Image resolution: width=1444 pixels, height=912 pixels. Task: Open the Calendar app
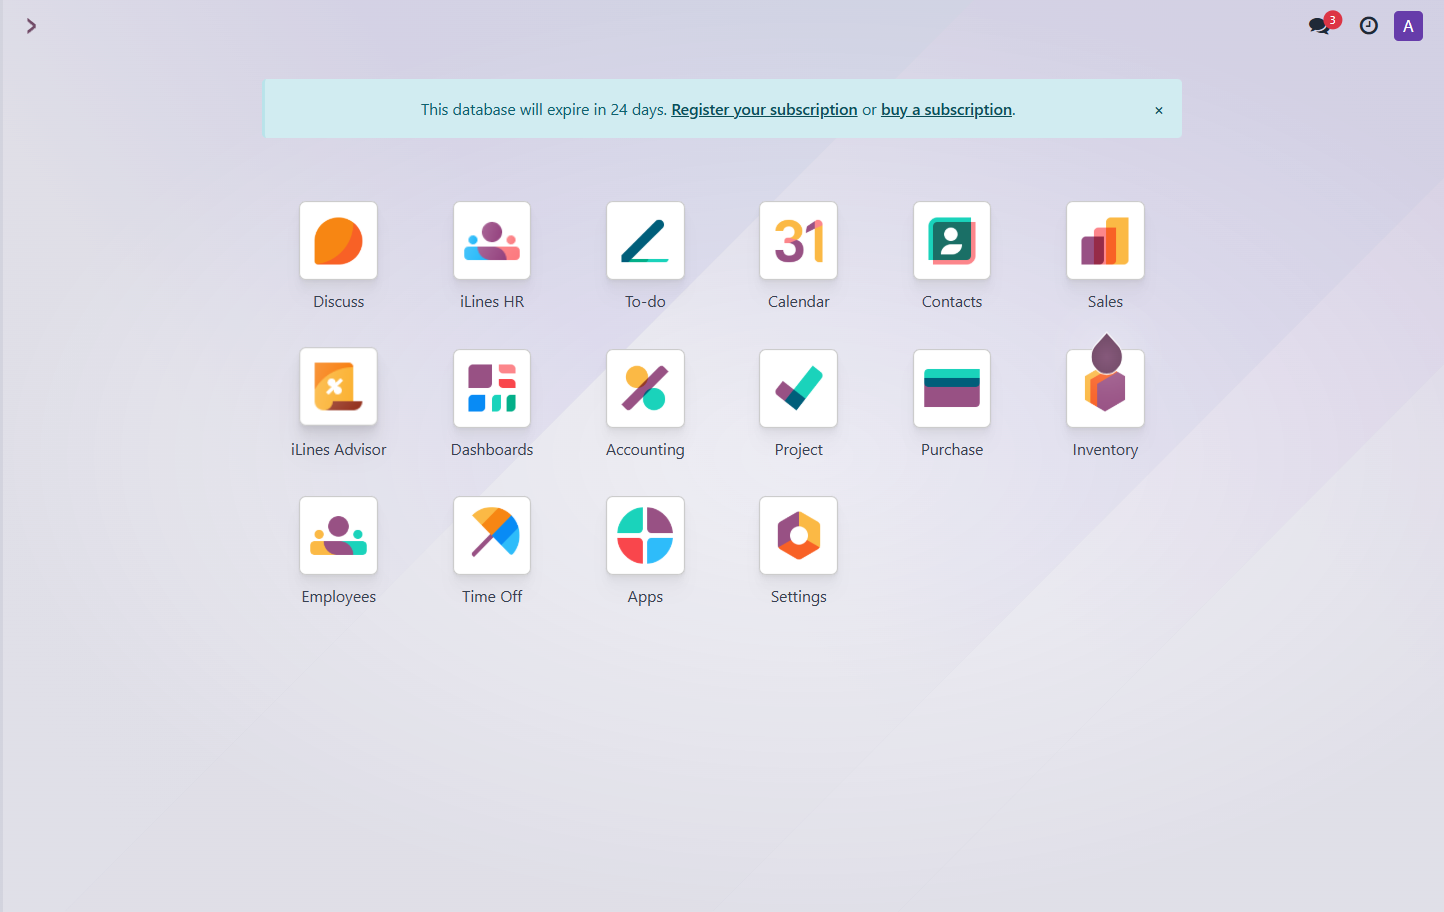[798, 241]
